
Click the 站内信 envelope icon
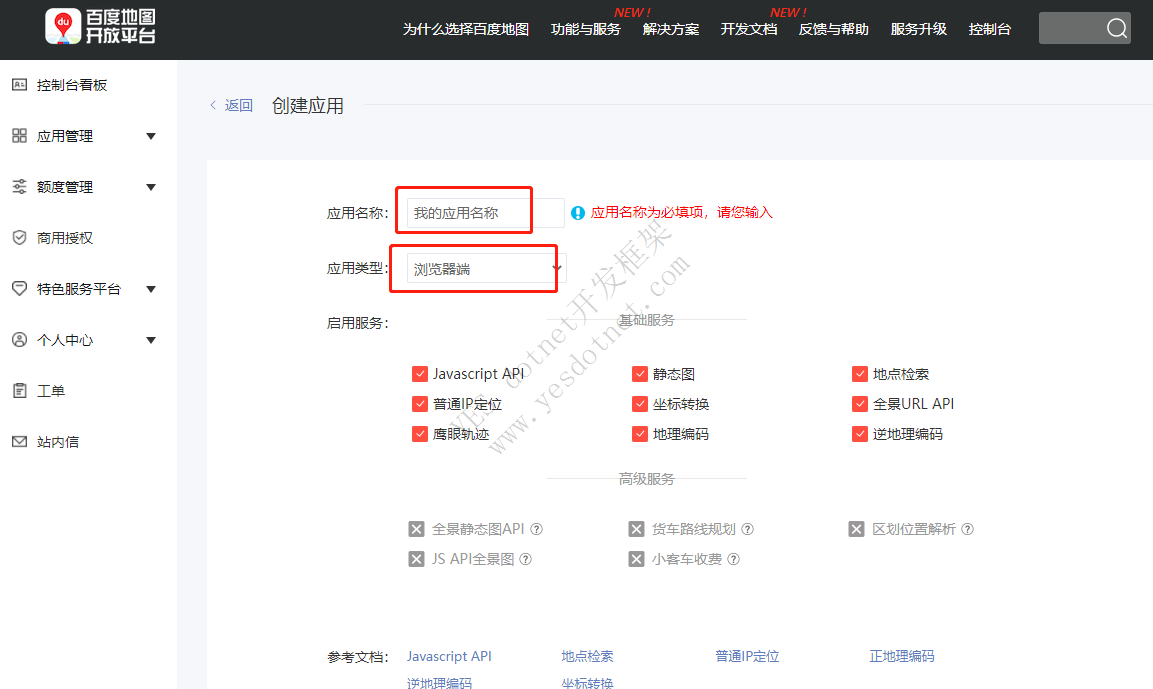(x=20, y=441)
